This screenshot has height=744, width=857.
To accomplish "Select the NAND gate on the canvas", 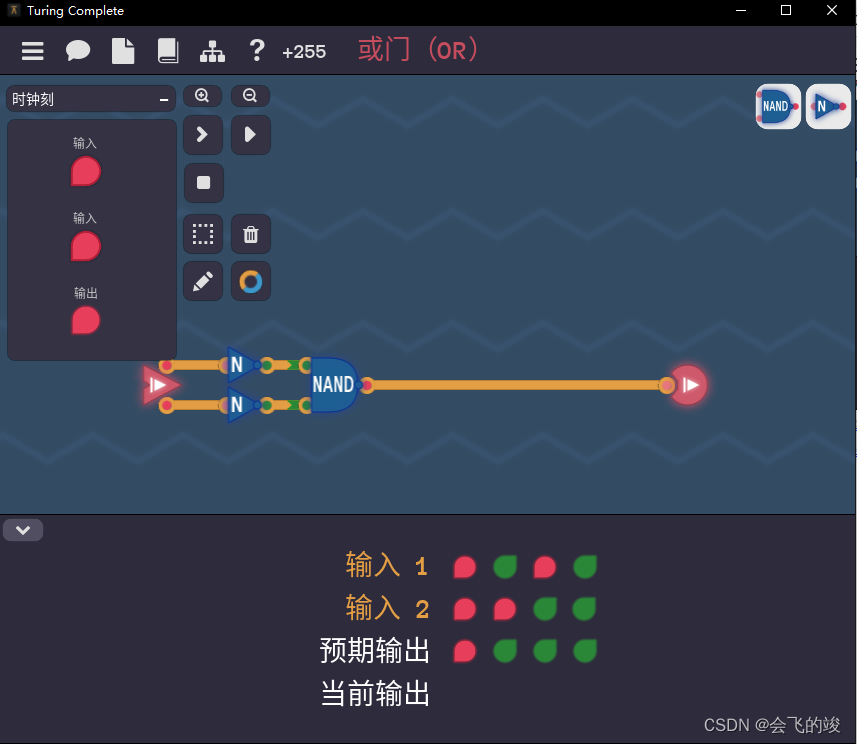I will point(333,385).
